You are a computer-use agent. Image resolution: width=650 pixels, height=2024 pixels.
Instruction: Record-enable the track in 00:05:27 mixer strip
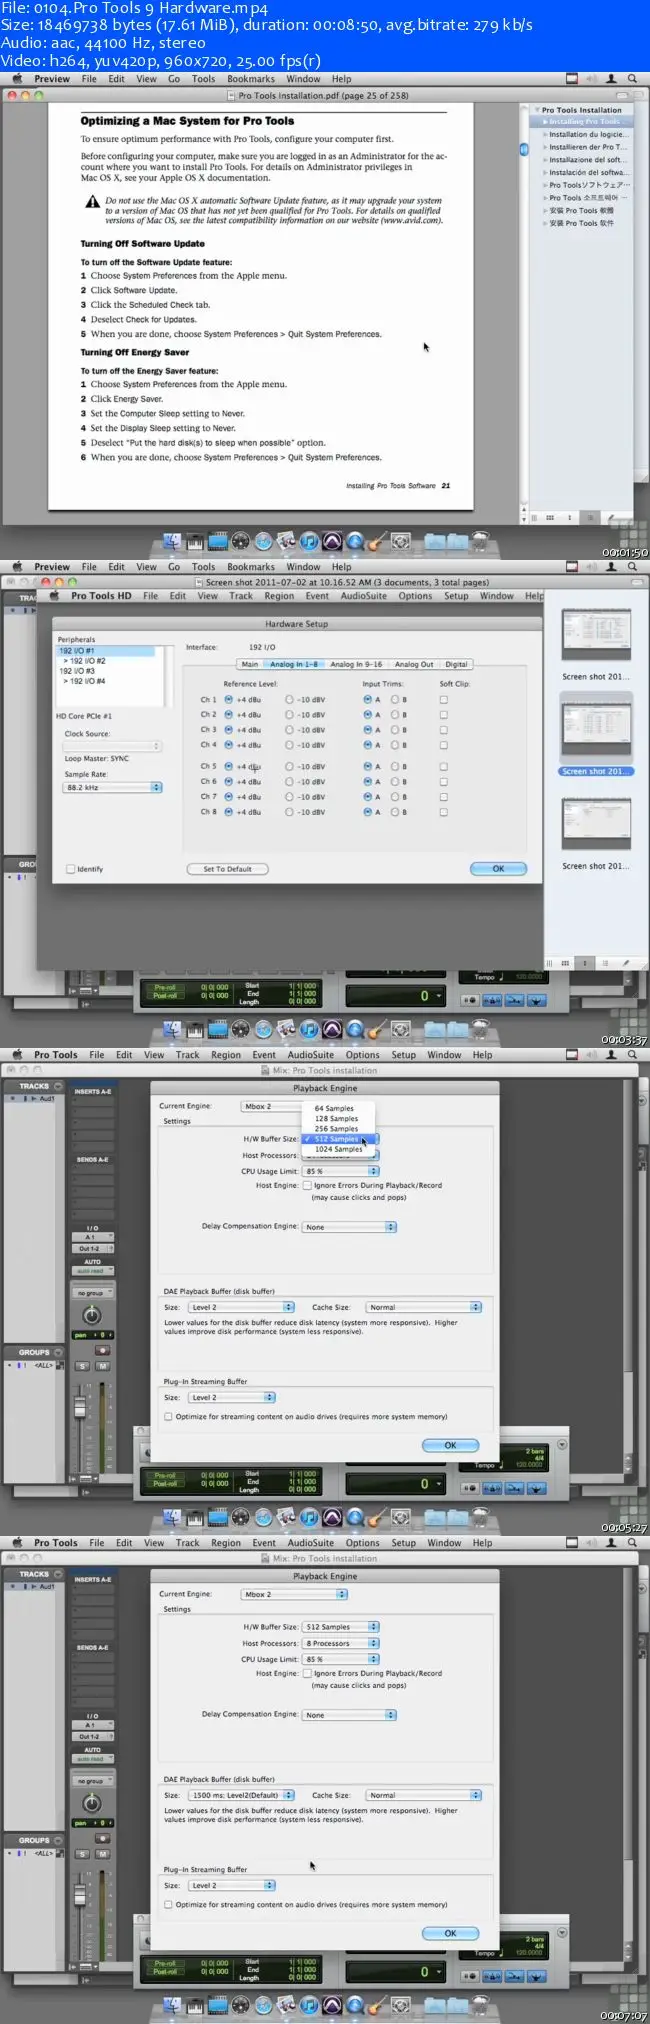click(x=102, y=1350)
